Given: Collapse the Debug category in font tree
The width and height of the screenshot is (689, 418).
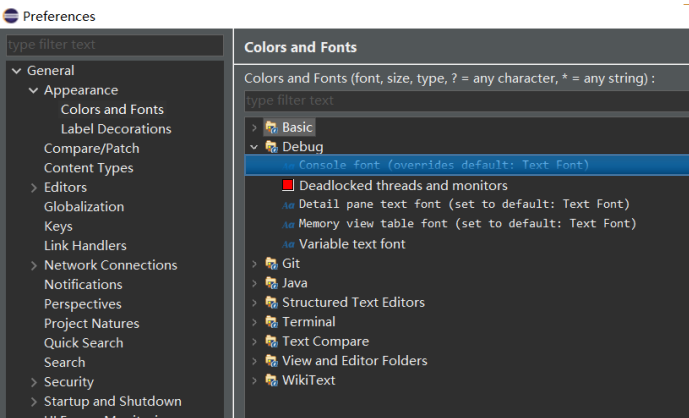Looking at the screenshot, I should [x=254, y=147].
